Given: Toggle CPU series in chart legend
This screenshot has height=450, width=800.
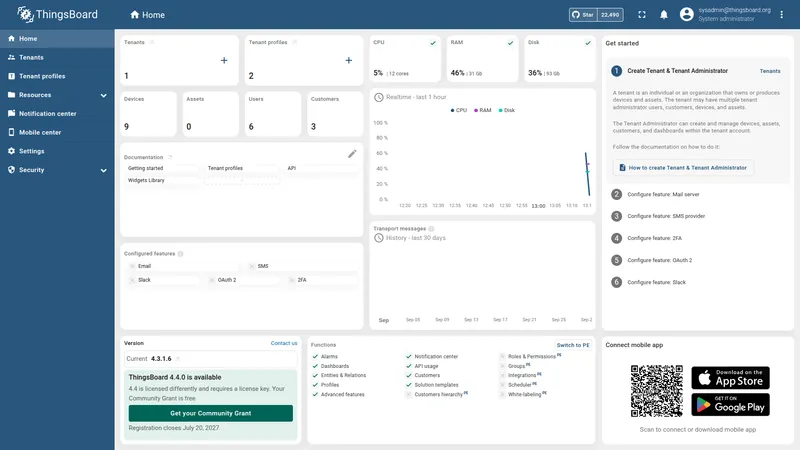Looking at the screenshot, I should click(459, 110).
